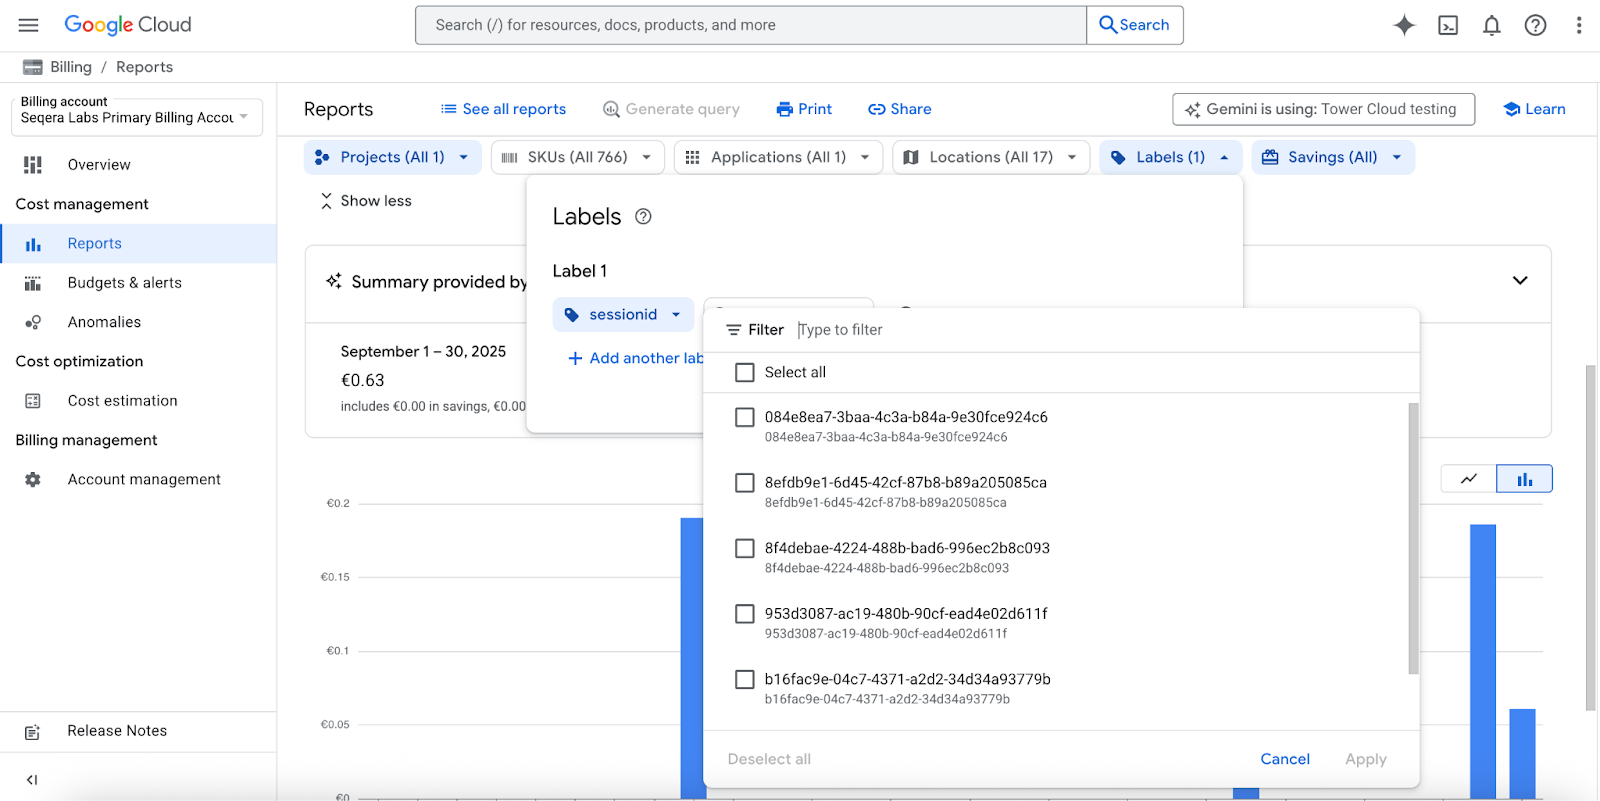The image size is (1600, 801).
Task: Collapse filters with Show less
Action: (x=366, y=201)
